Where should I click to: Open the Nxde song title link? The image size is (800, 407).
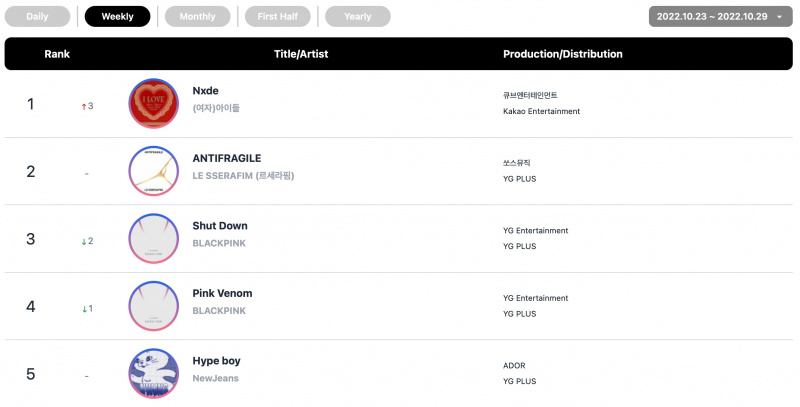point(206,91)
